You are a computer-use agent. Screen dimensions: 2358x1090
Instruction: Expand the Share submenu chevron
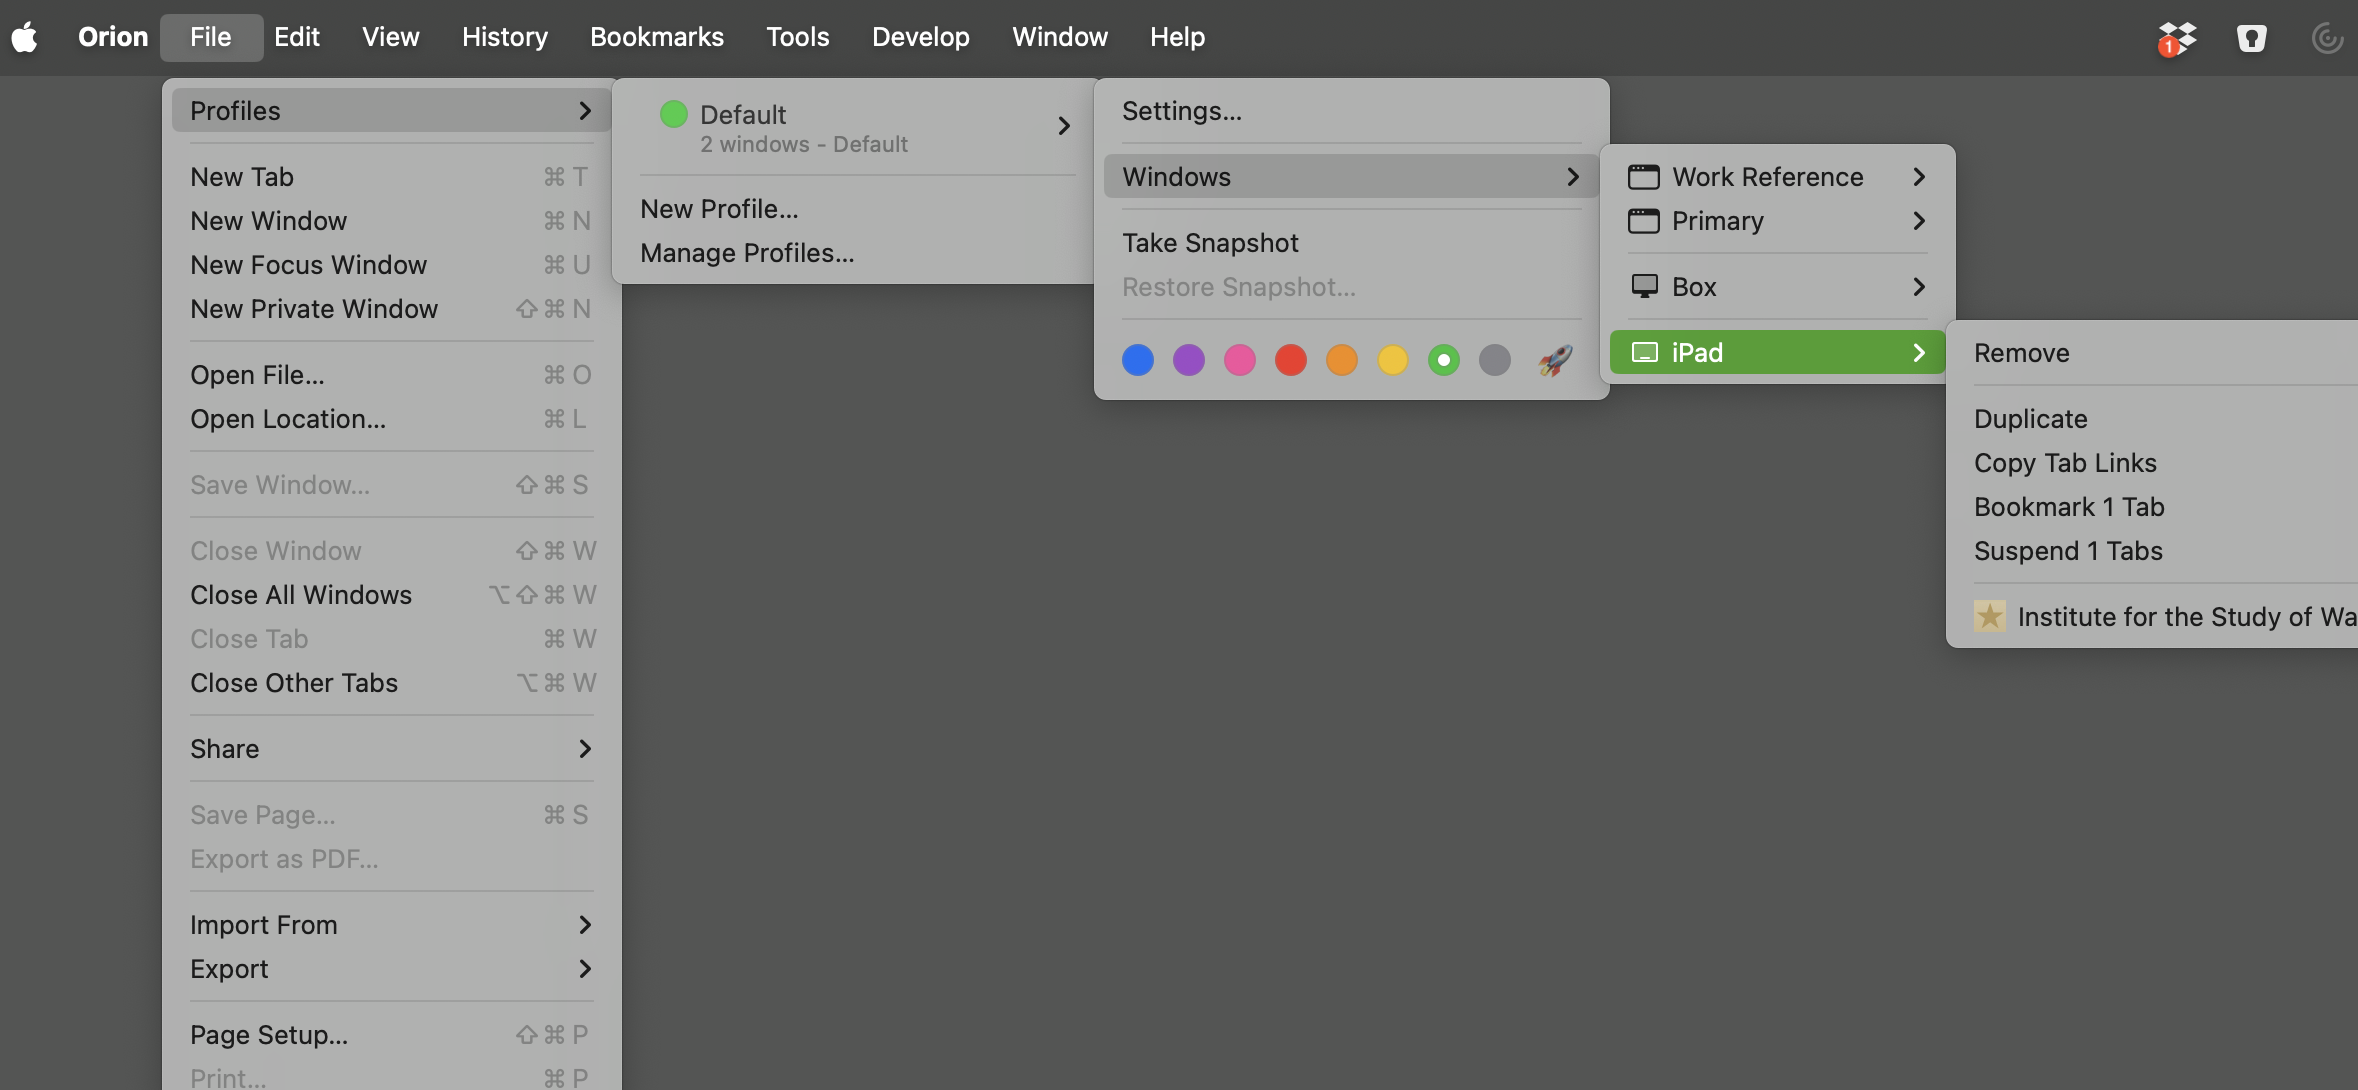585,749
